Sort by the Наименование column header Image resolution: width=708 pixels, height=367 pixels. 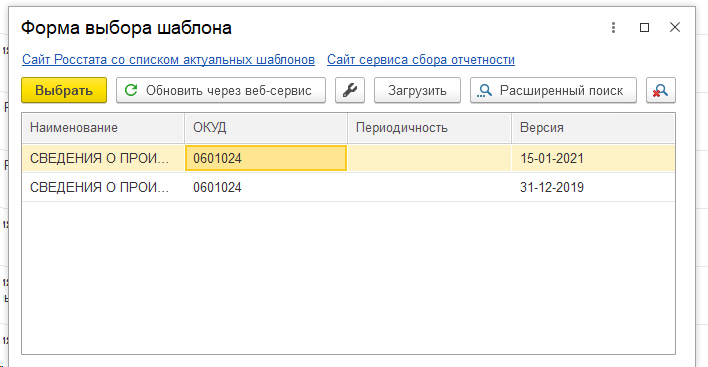point(103,128)
